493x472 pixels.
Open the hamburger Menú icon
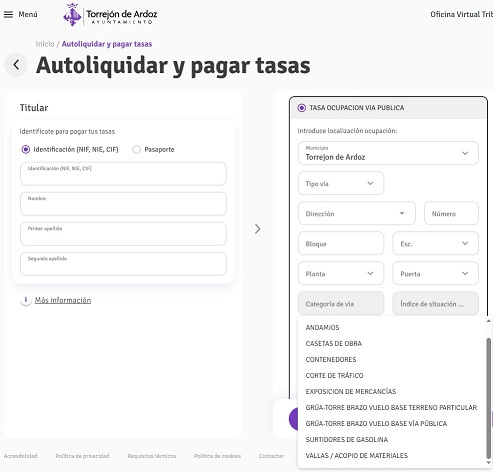(8, 14)
